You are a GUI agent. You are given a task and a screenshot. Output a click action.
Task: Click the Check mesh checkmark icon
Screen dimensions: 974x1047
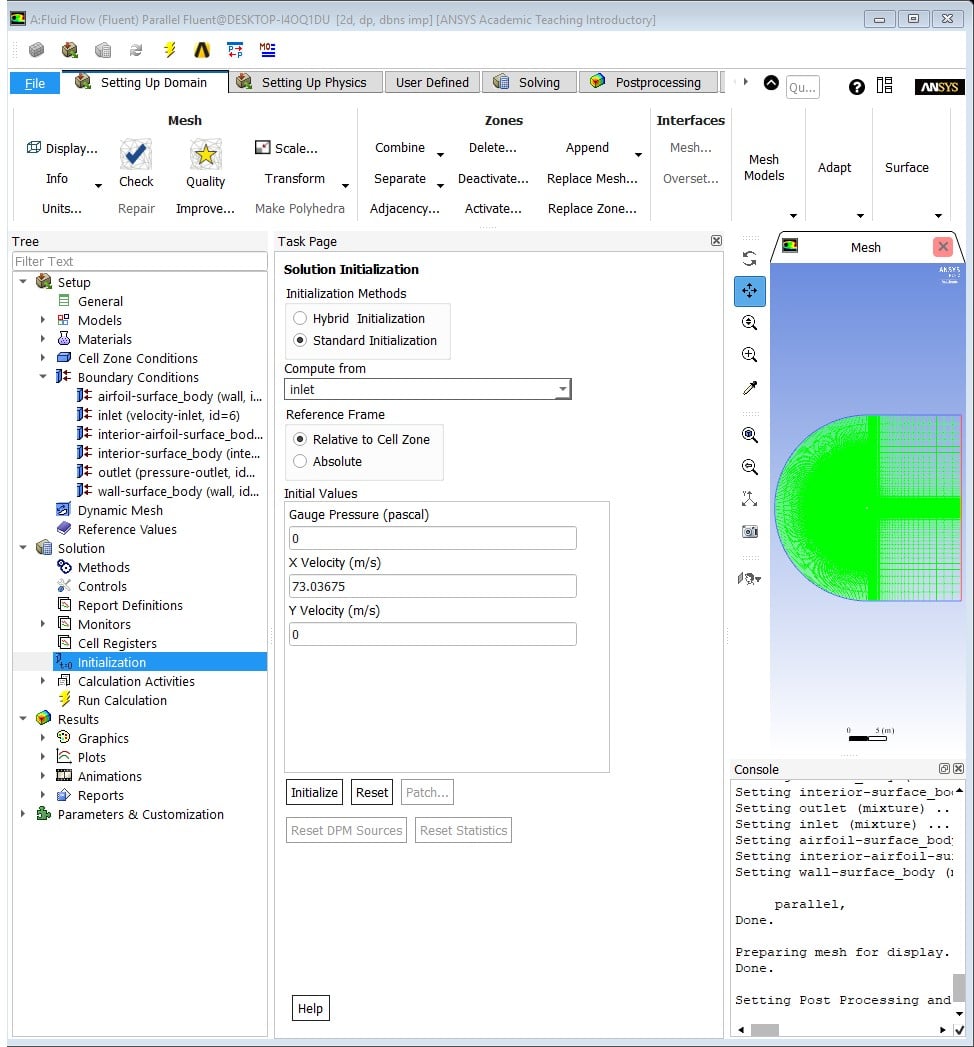(x=136, y=154)
